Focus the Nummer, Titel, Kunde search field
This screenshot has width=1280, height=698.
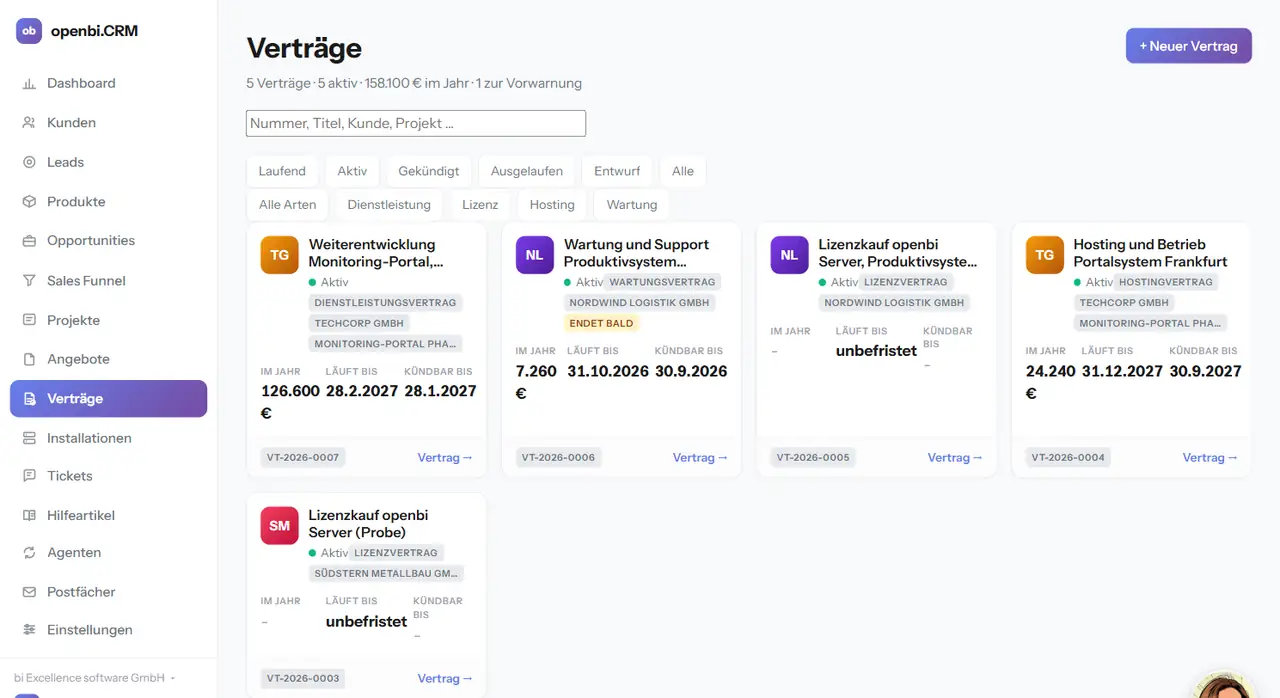(x=416, y=124)
